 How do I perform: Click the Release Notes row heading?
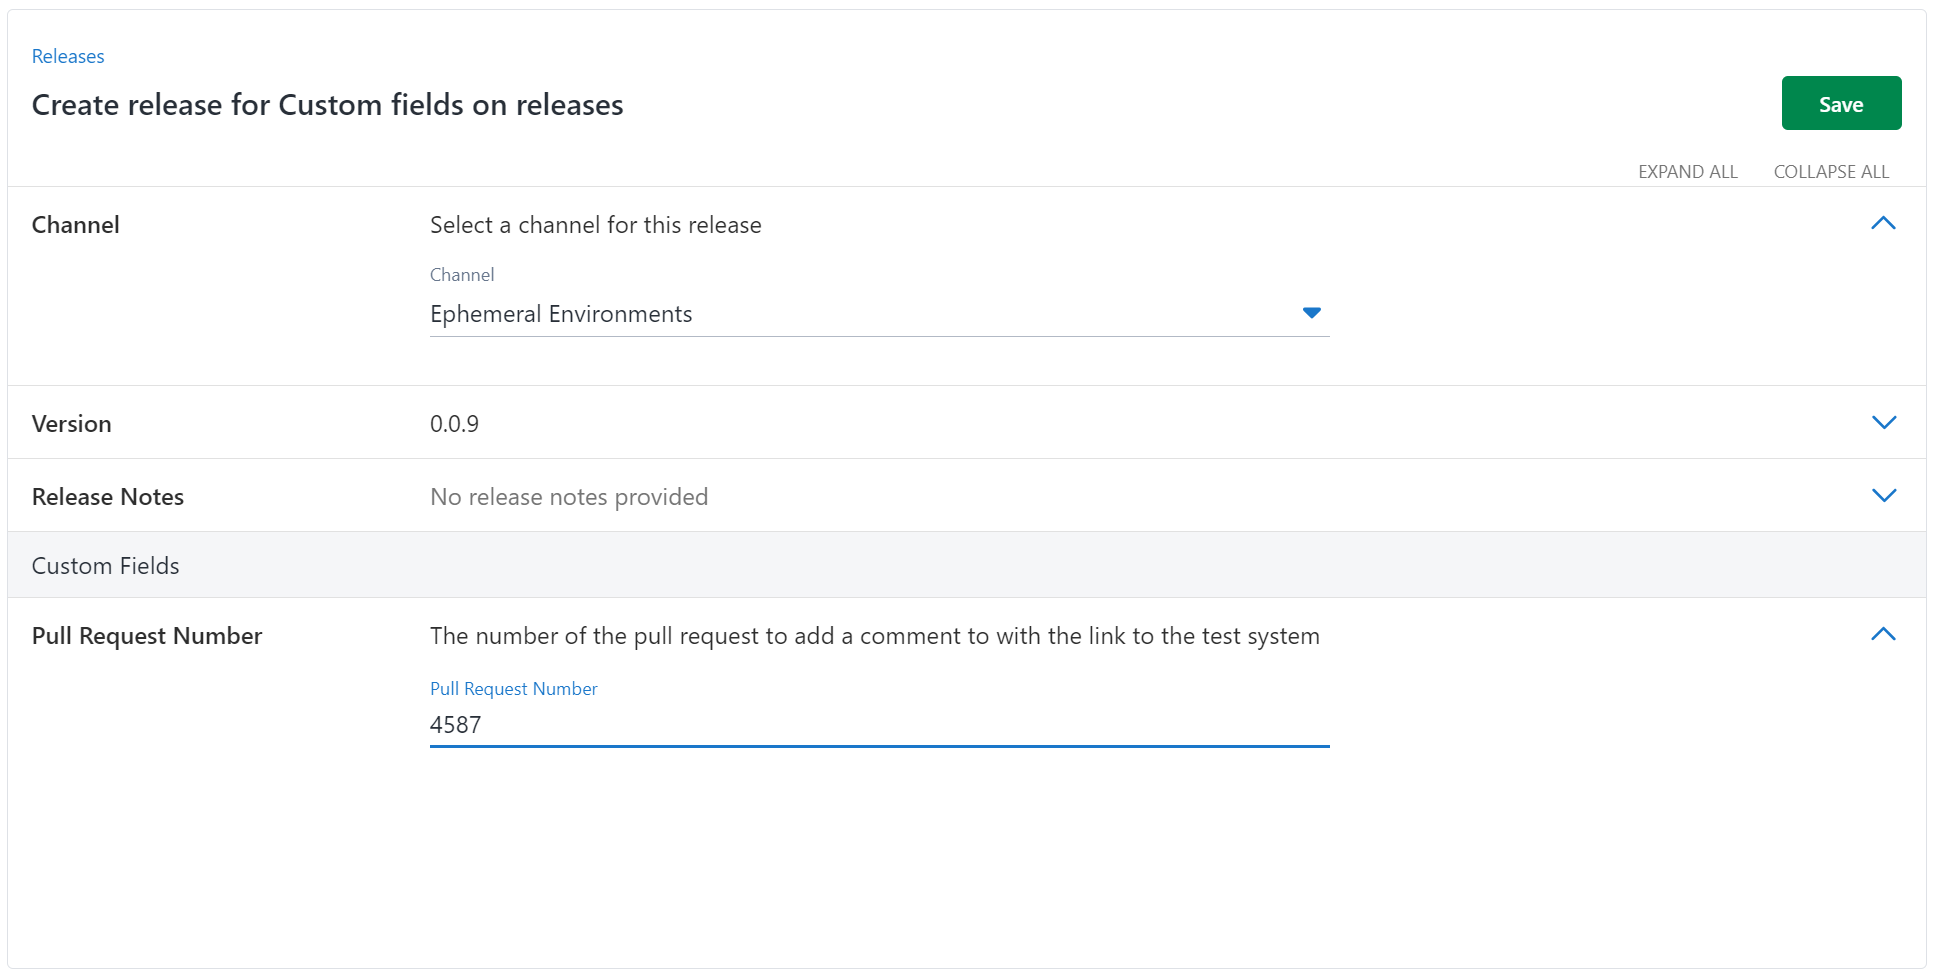pyautogui.click(x=108, y=497)
